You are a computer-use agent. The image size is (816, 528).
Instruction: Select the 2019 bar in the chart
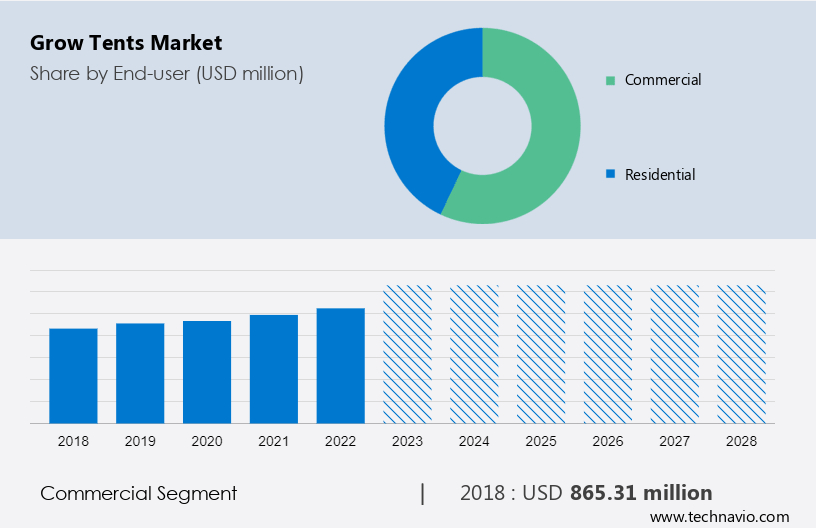click(140, 372)
